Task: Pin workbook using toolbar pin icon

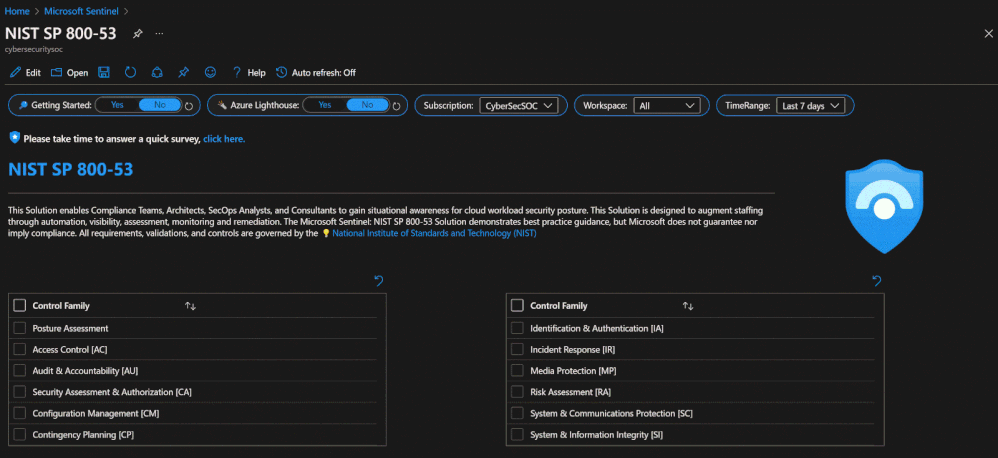Action: point(183,73)
